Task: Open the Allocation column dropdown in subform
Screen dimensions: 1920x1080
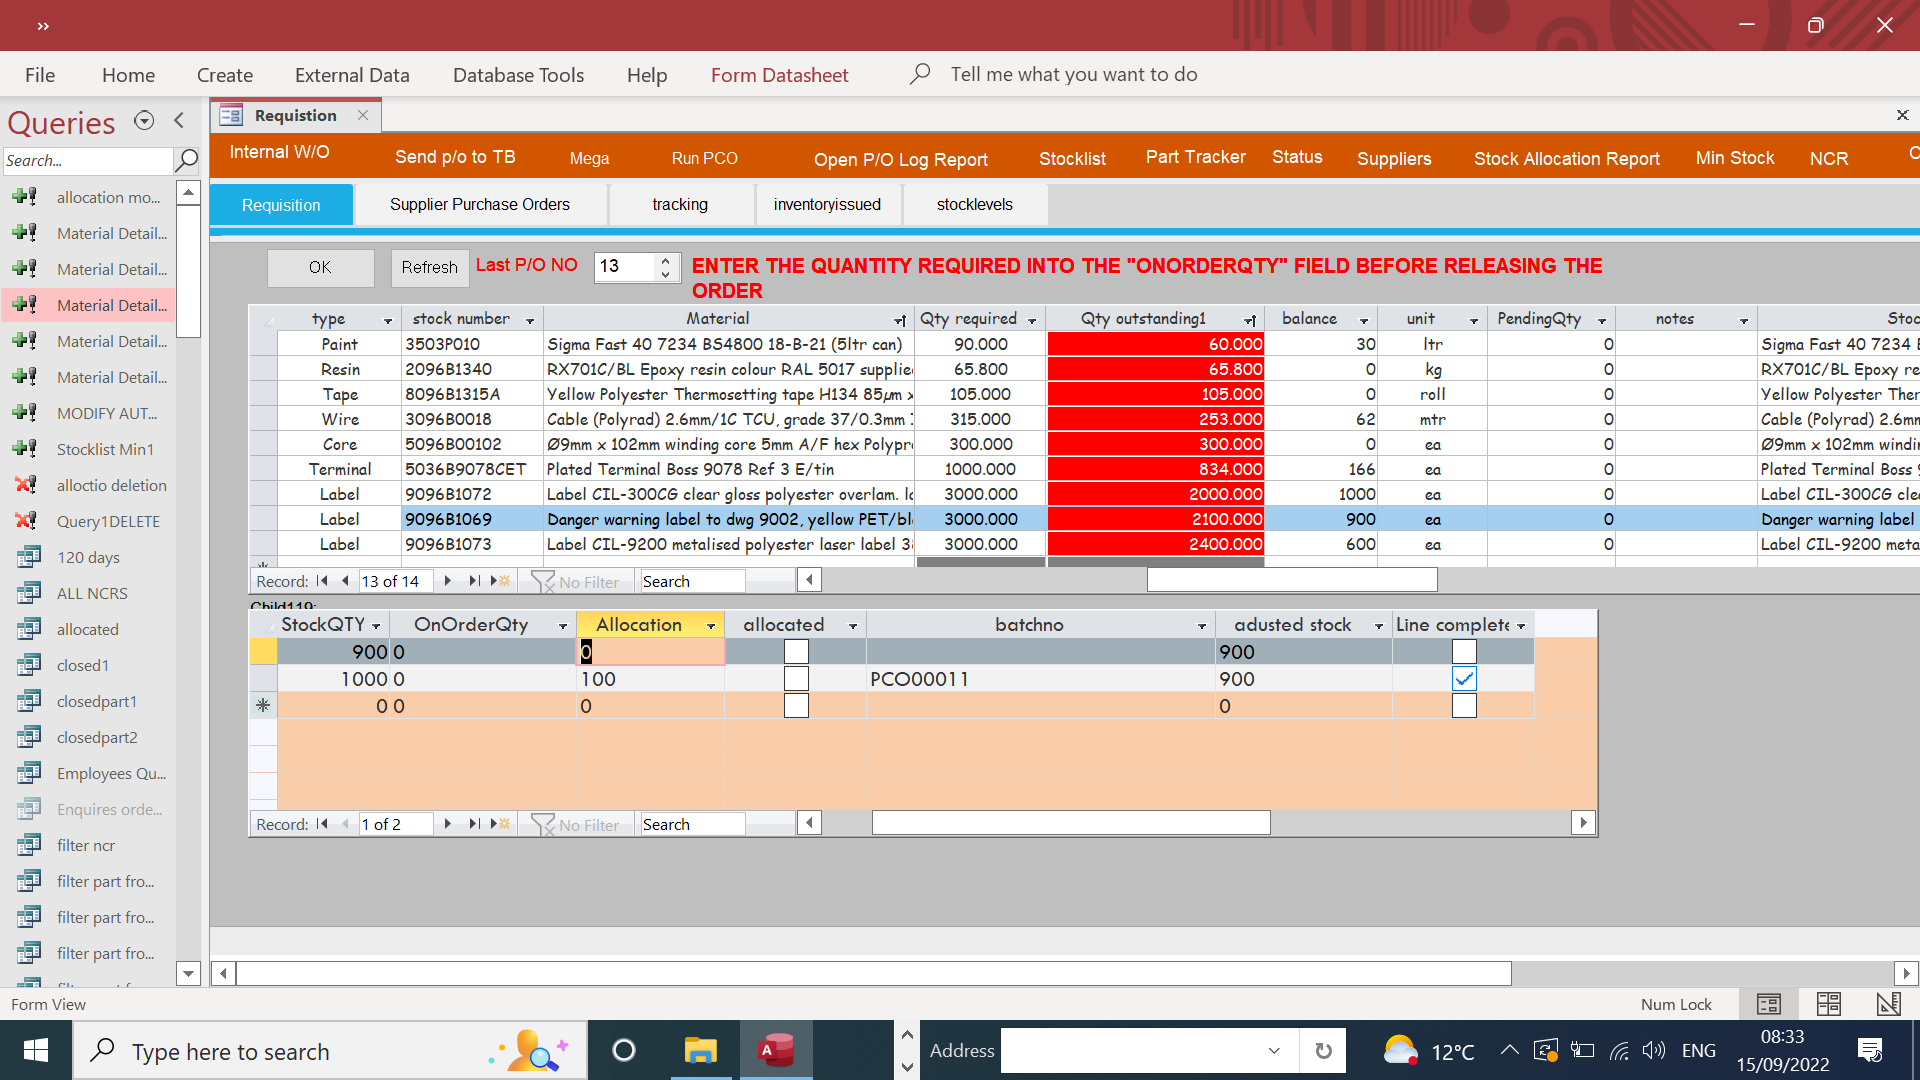Action: 711,626
